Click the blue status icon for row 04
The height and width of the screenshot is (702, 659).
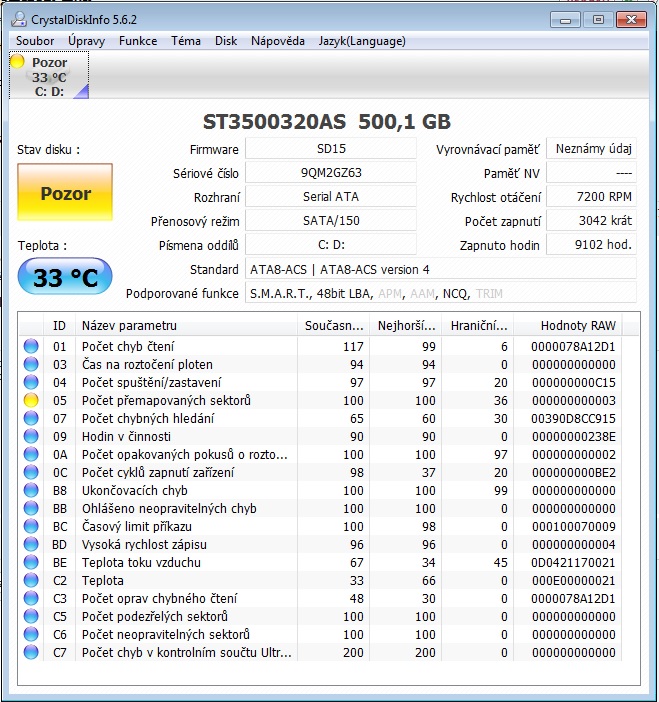[31, 382]
